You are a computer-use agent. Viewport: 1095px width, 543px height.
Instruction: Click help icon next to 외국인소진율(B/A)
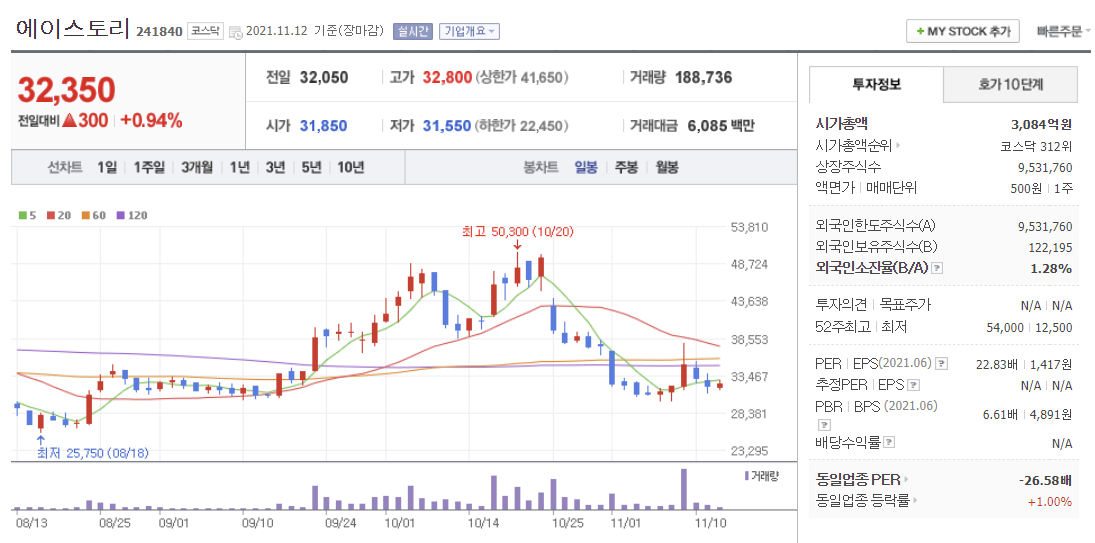(938, 268)
